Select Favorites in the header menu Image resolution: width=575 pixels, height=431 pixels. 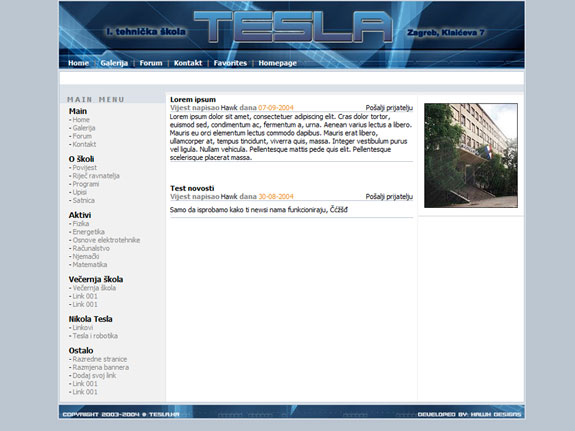pos(230,63)
